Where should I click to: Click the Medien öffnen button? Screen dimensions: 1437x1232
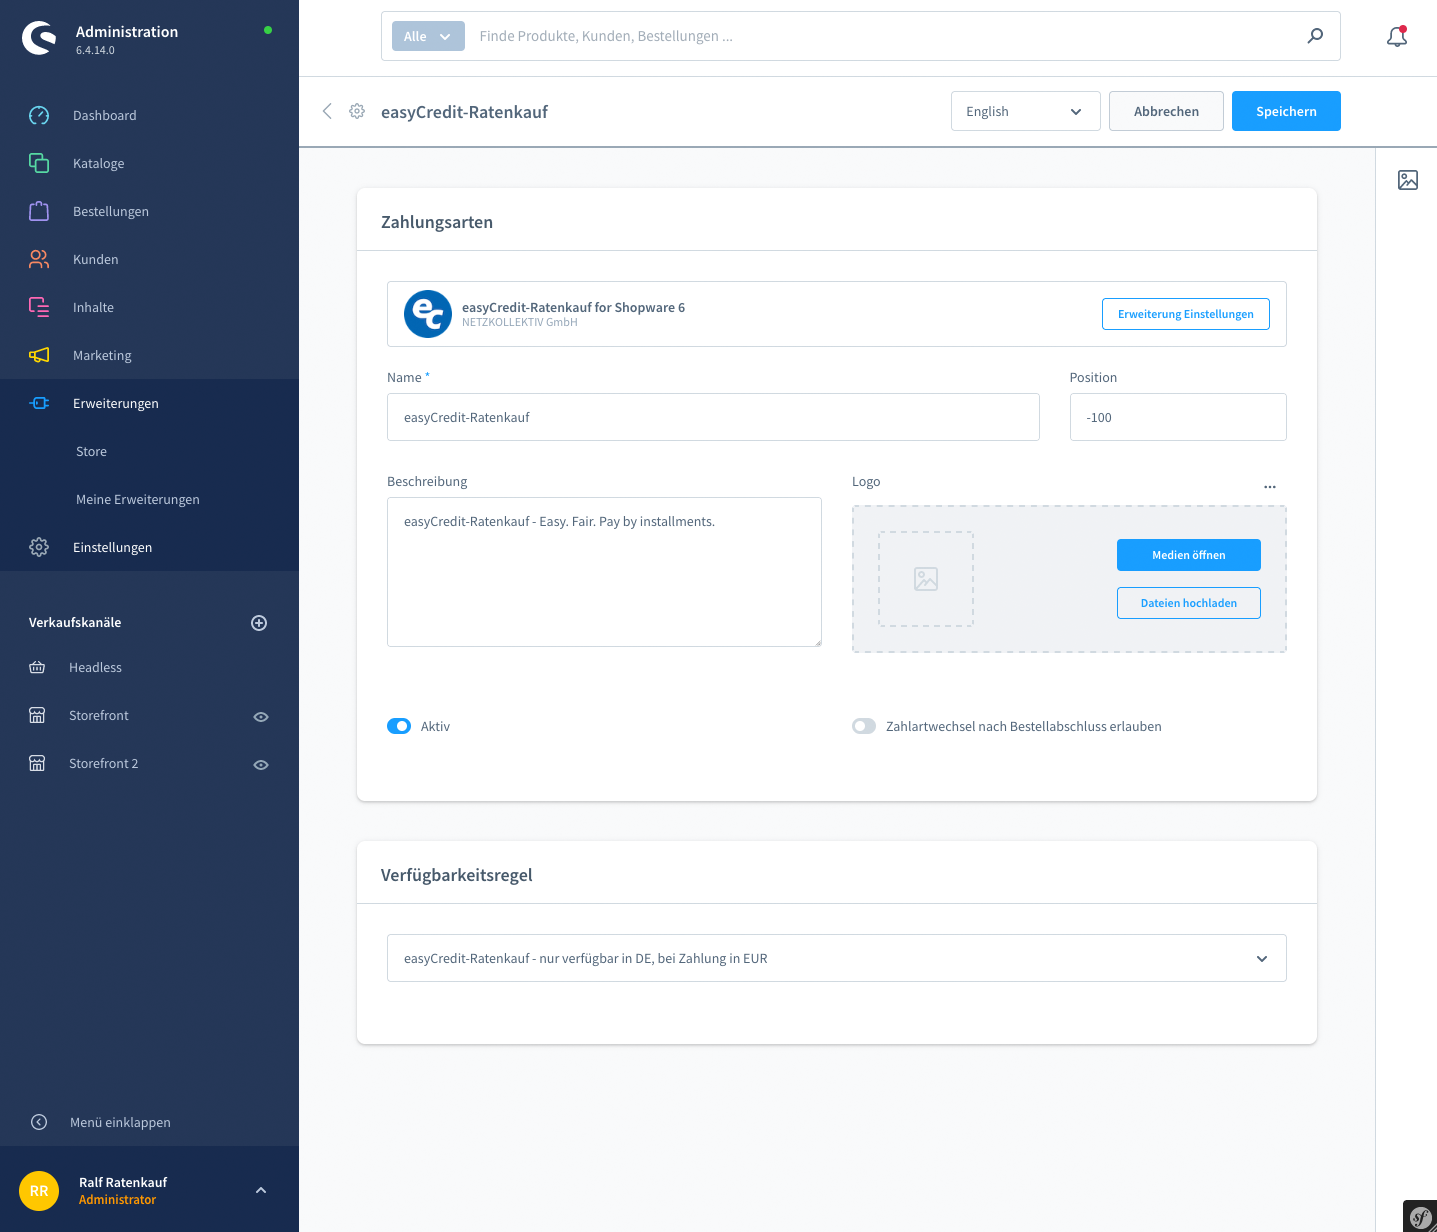1189,555
